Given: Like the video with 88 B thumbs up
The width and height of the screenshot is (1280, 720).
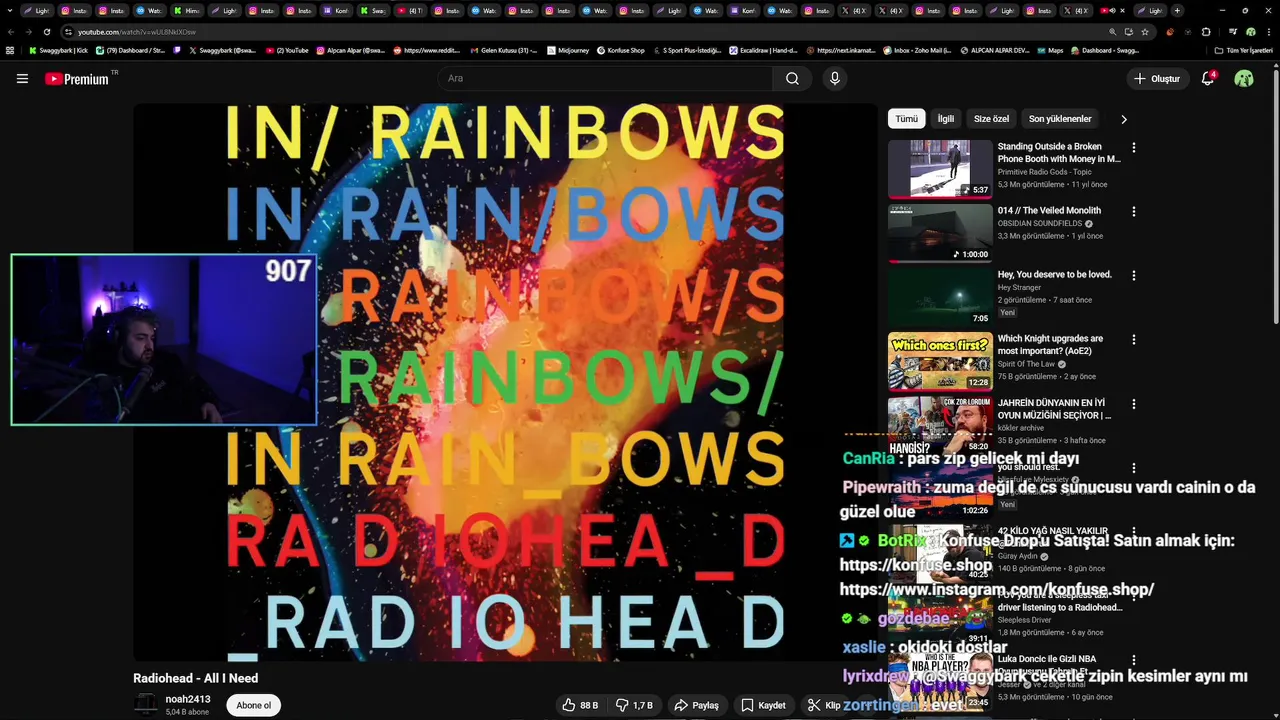Looking at the screenshot, I should click(x=580, y=705).
